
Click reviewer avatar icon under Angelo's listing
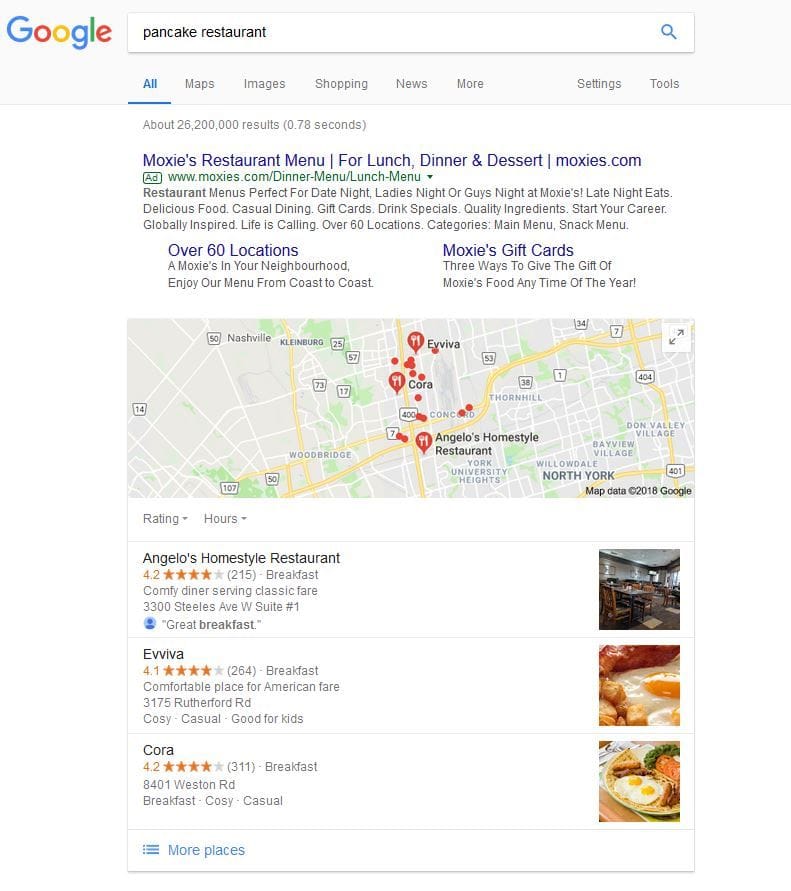point(149,623)
